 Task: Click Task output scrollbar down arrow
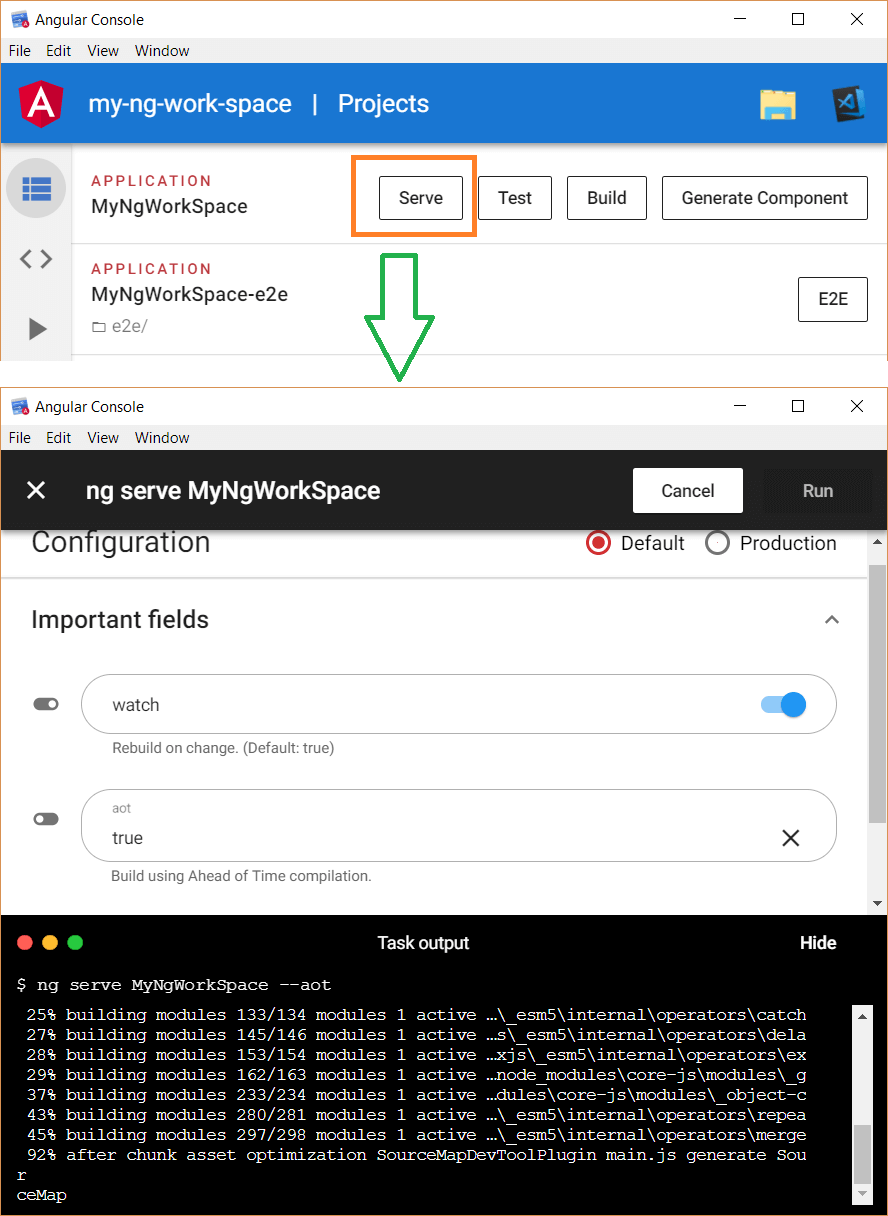coord(863,1196)
